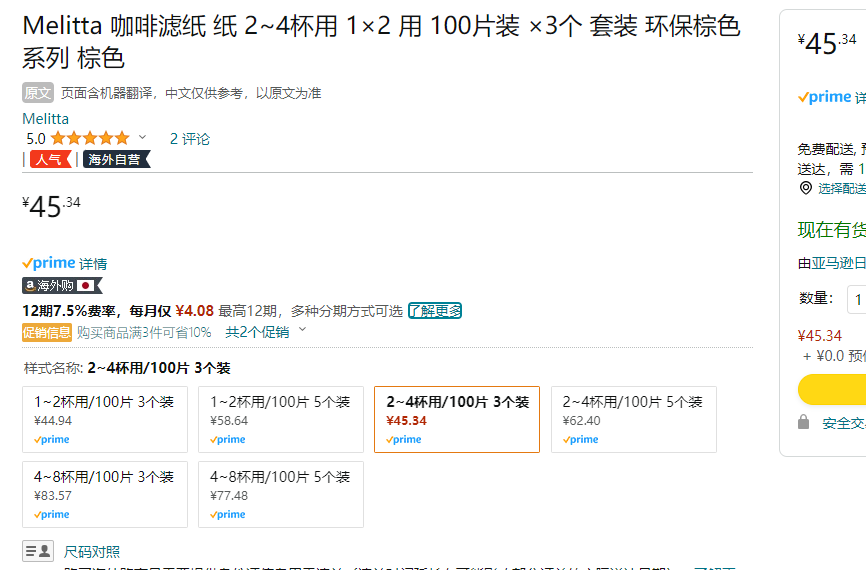Open the 安全交易 link

coord(844,424)
